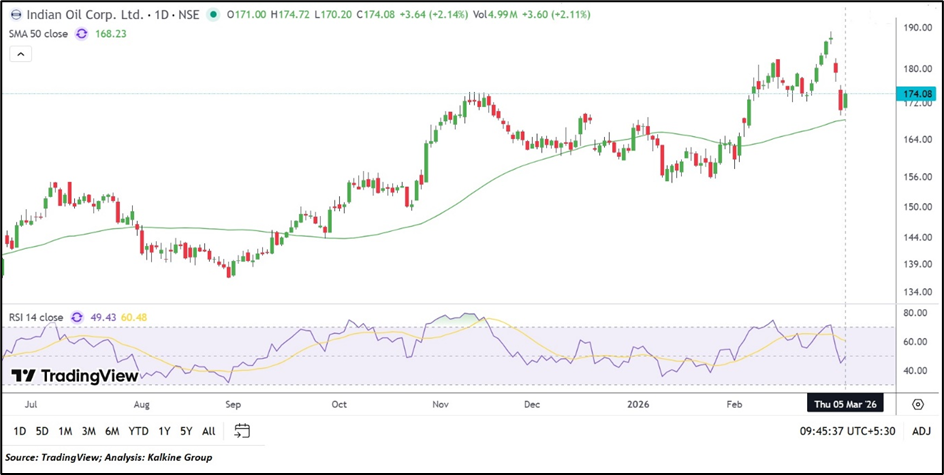Toggle ADJ adjusted data setting

click(x=921, y=431)
